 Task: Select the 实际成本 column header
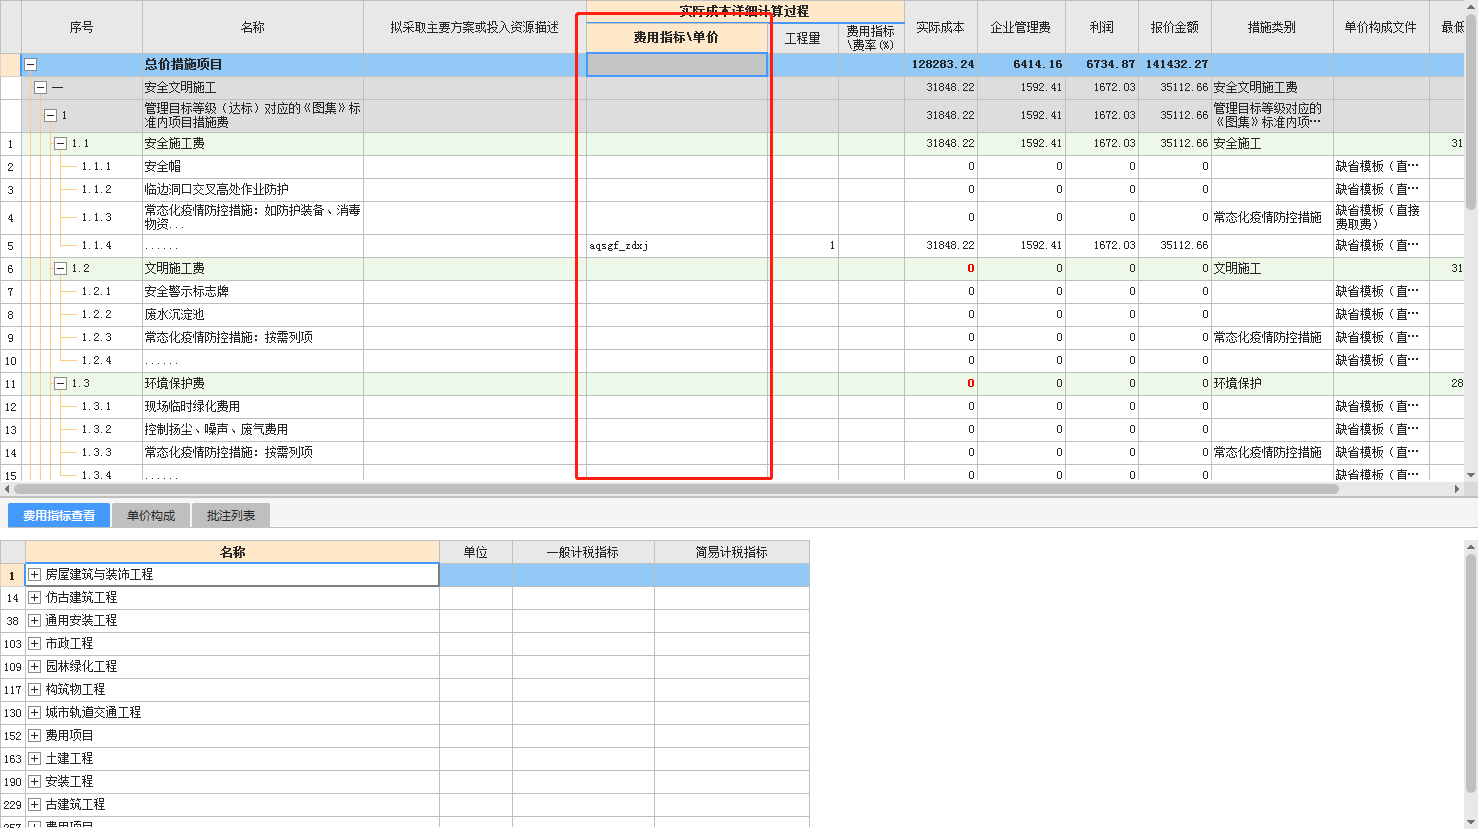click(940, 27)
